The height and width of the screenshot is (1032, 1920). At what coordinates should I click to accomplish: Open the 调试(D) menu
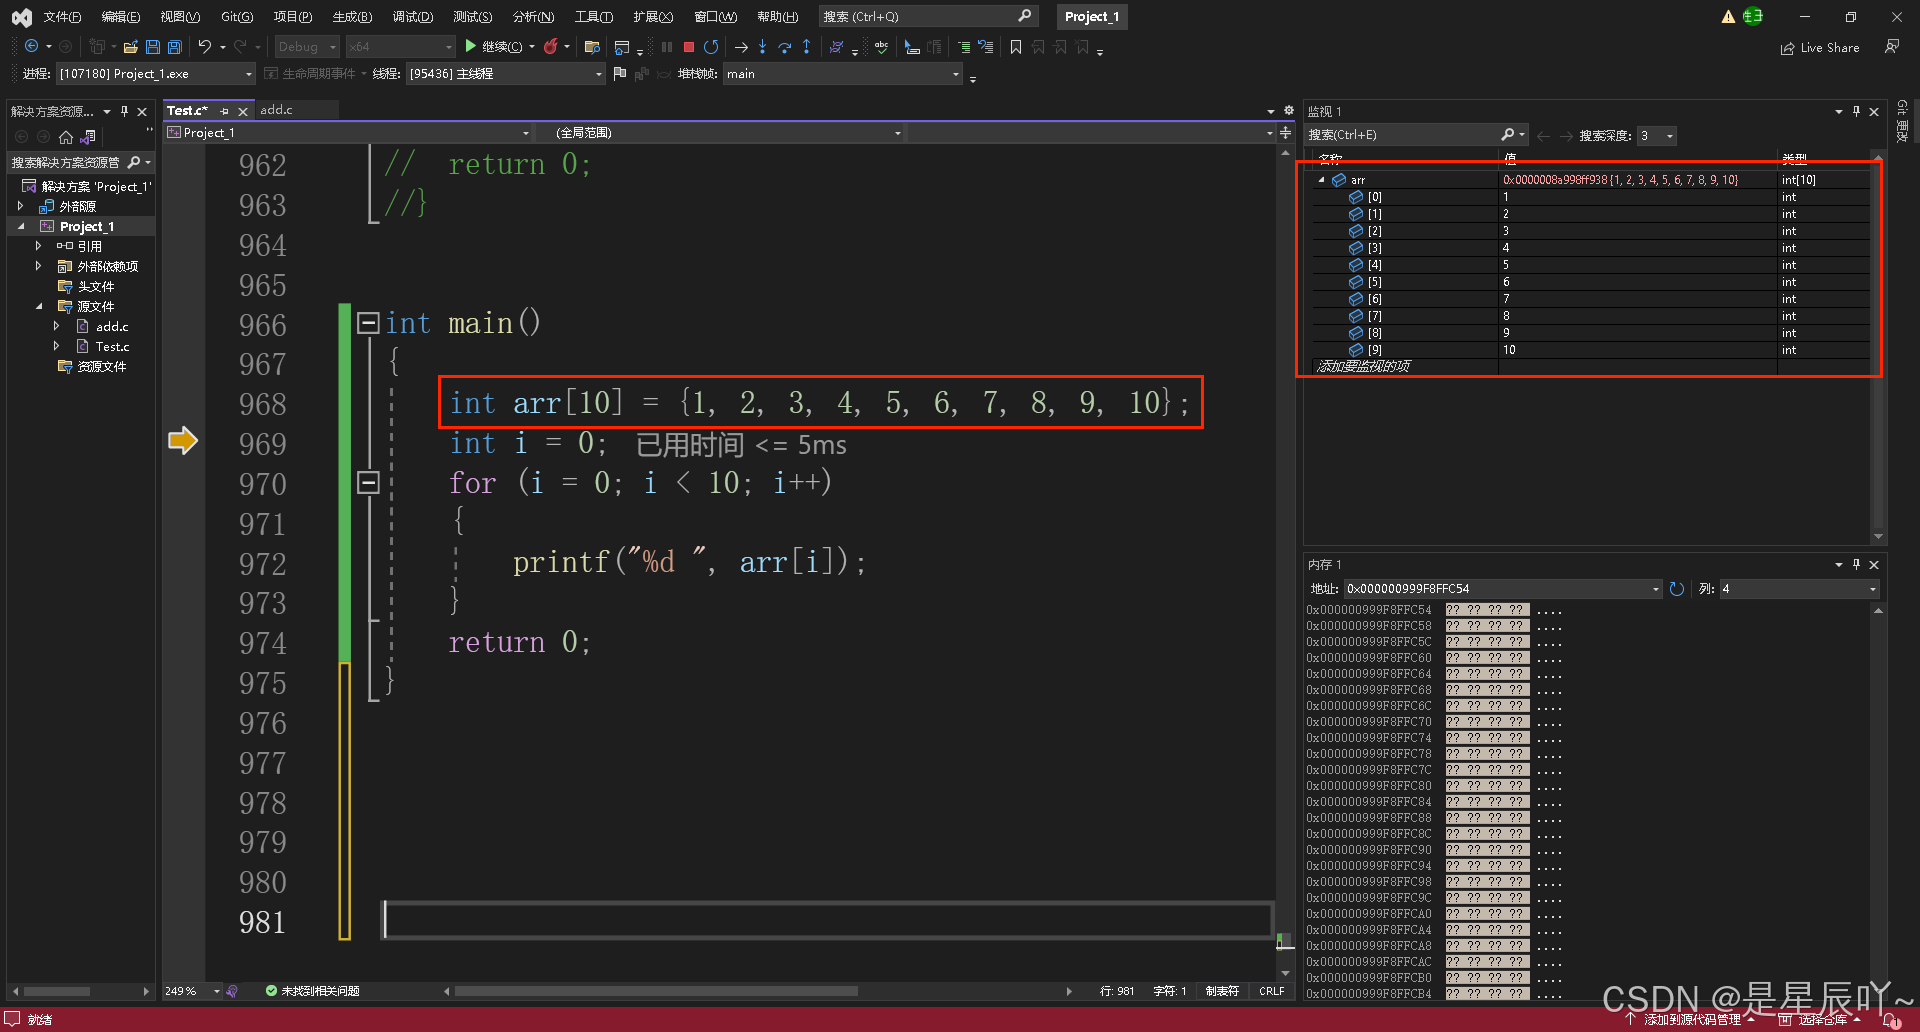[x=413, y=17]
